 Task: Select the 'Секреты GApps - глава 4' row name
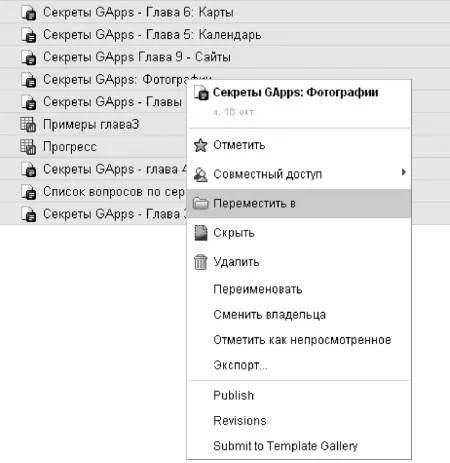(x=115, y=169)
